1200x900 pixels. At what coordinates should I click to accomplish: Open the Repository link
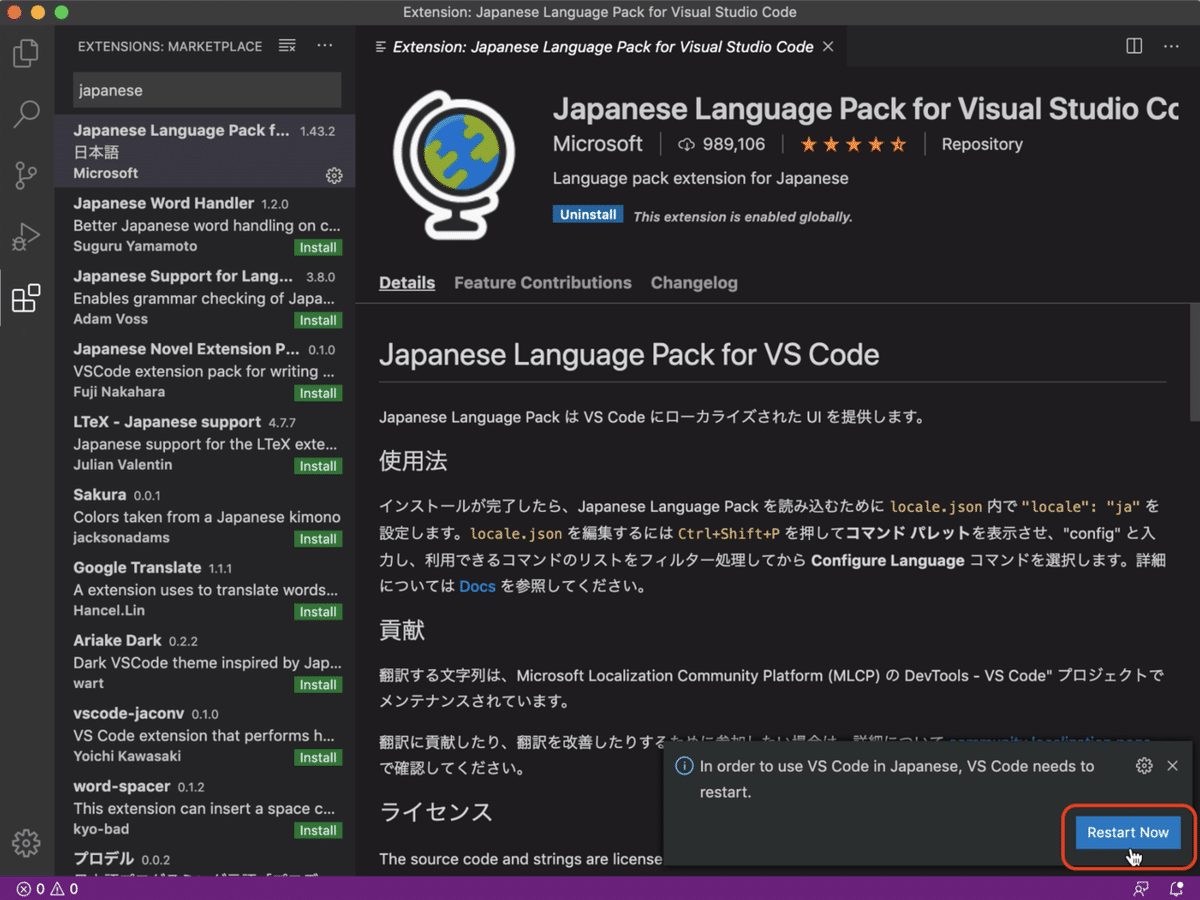point(982,145)
